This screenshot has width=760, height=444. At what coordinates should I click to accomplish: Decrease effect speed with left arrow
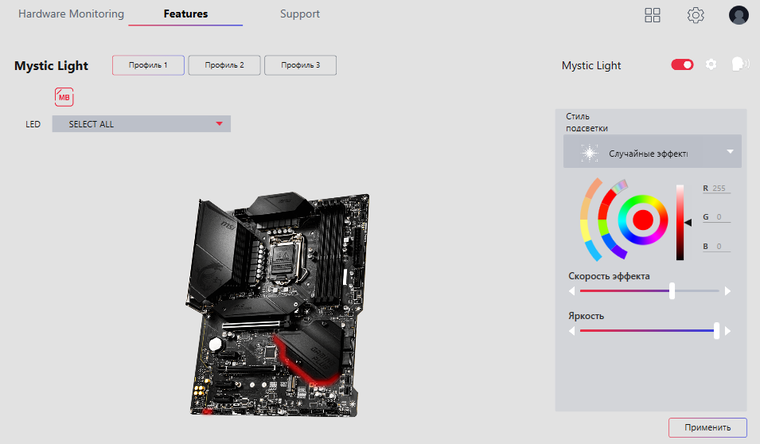572,291
